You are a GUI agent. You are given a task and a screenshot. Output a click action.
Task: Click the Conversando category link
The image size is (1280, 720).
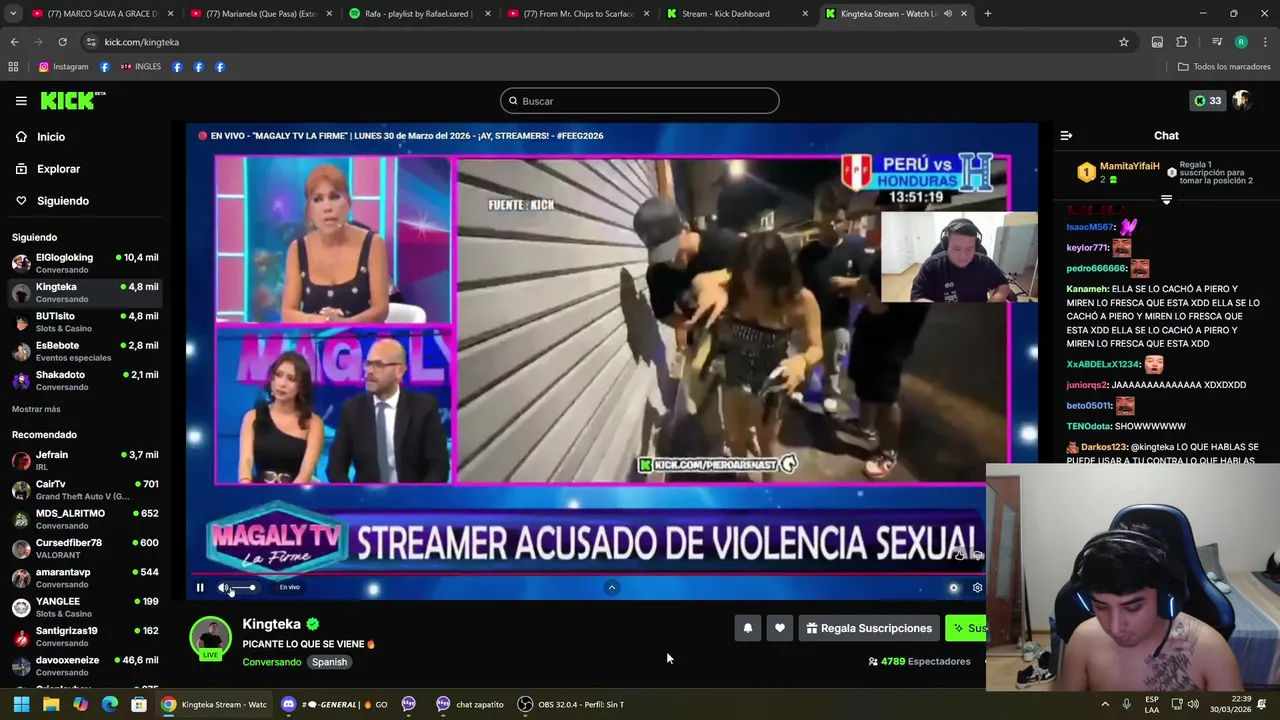coord(271,662)
